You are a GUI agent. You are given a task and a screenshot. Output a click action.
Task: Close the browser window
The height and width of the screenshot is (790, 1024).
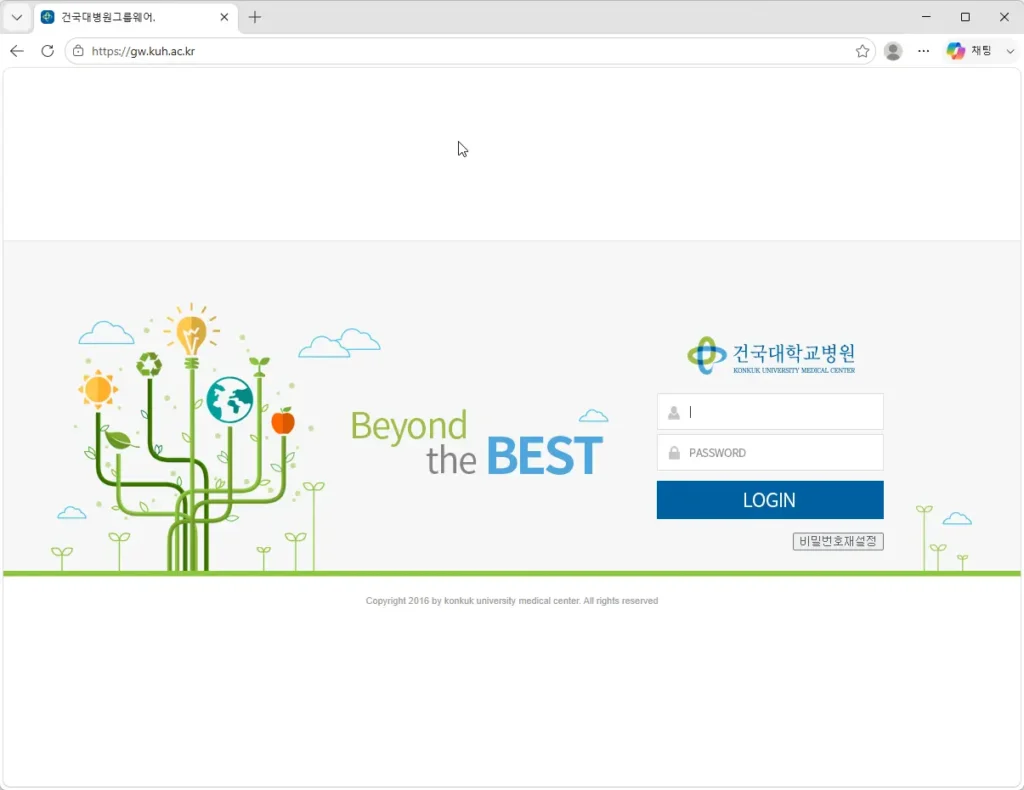pyautogui.click(x=1004, y=17)
